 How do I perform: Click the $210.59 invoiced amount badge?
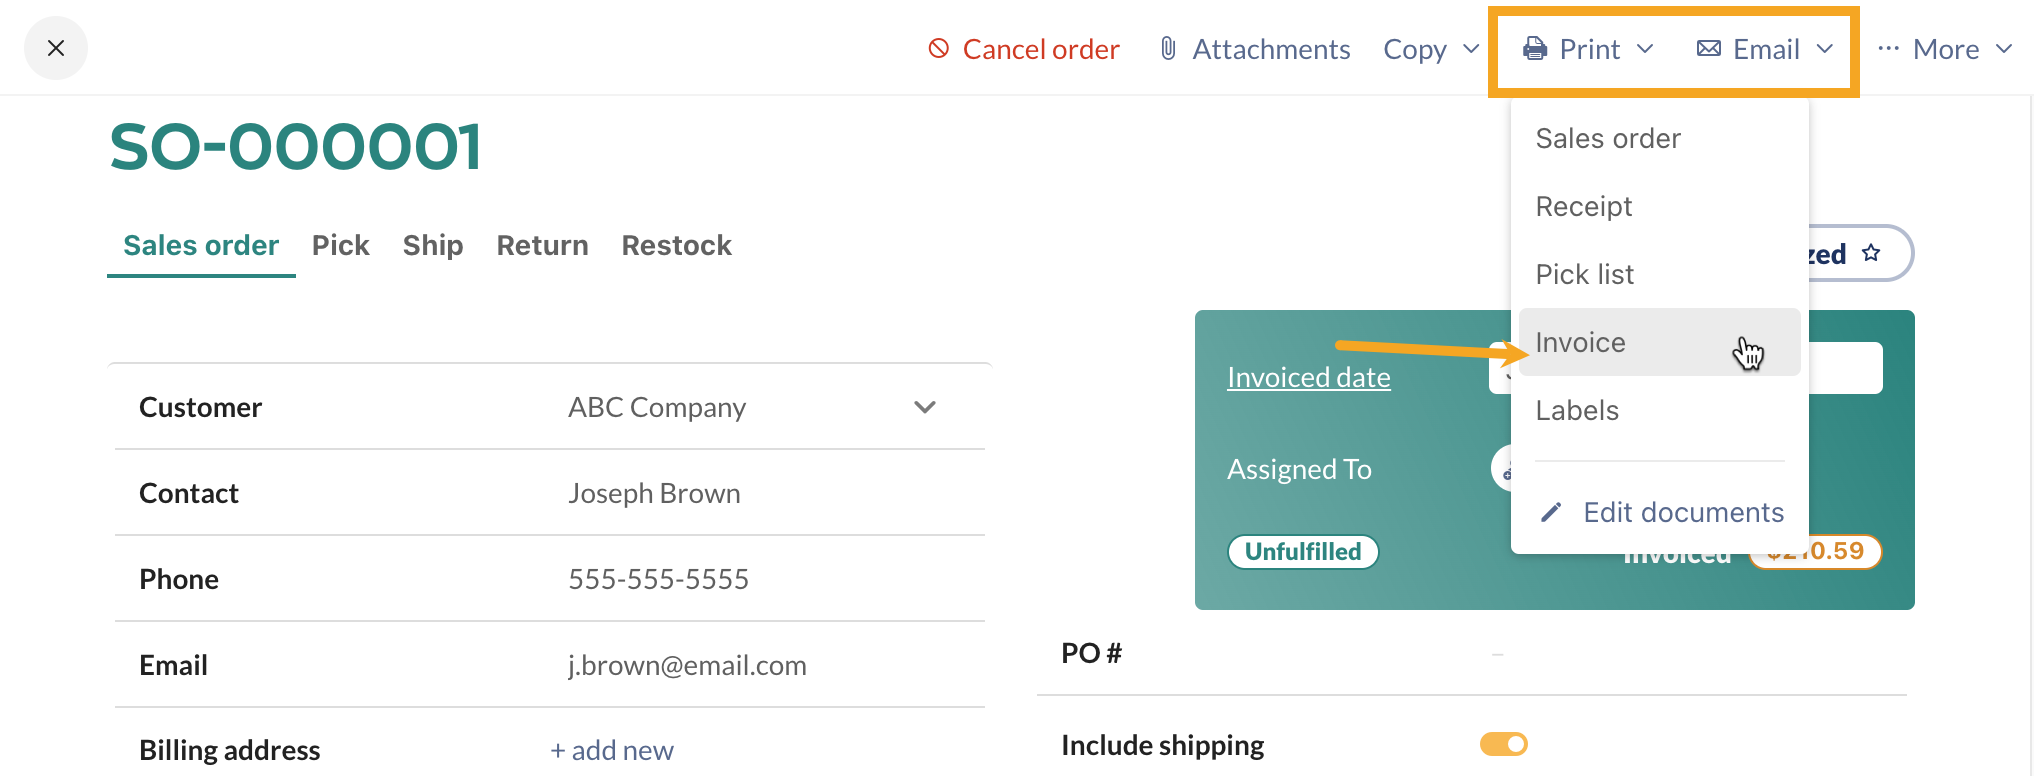(x=1815, y=551)
